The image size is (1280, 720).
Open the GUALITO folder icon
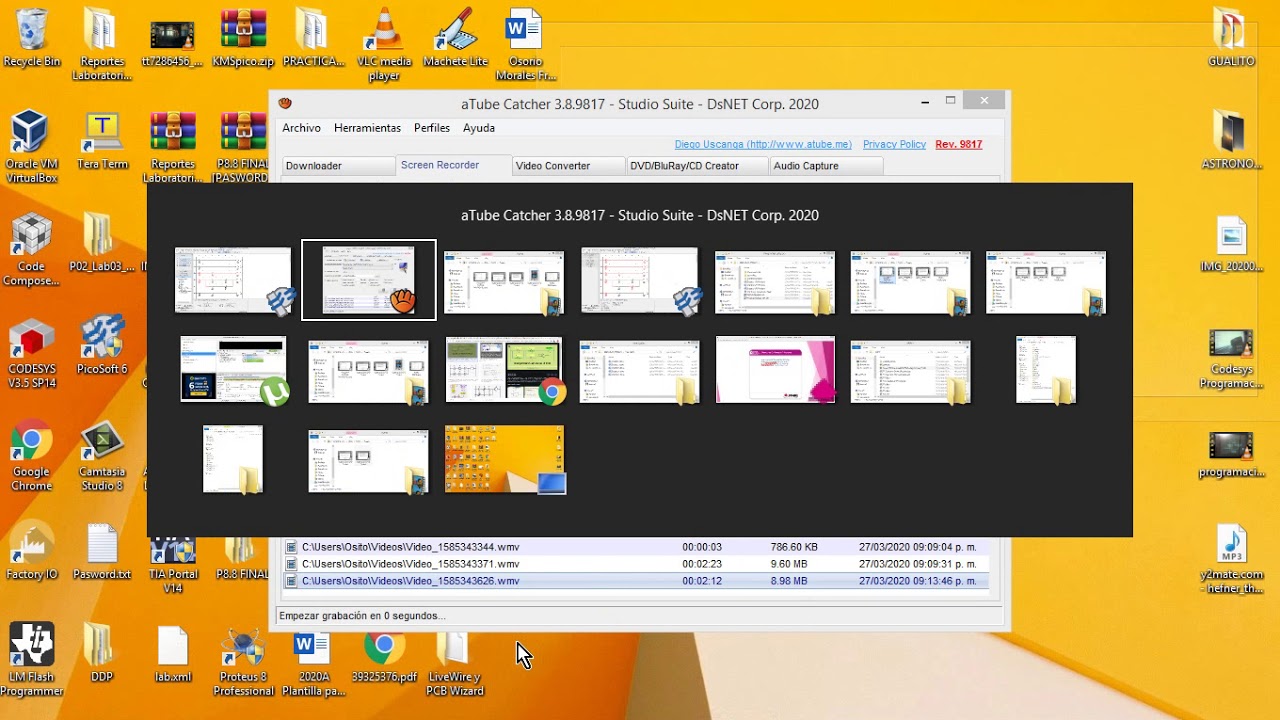click(x=1230, y=38)
